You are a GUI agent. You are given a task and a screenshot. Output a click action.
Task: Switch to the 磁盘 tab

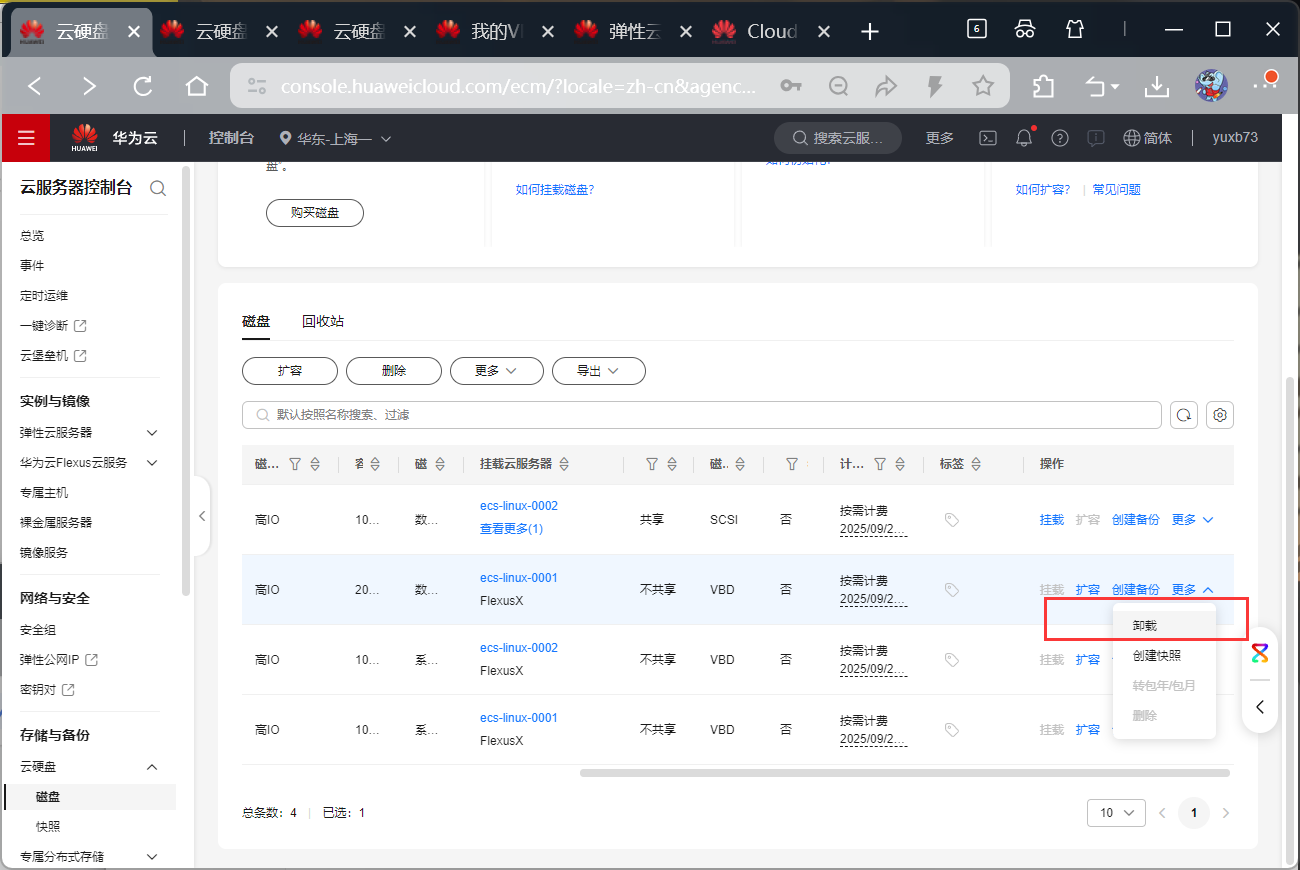pyautogui.click(x=256, y=322)
